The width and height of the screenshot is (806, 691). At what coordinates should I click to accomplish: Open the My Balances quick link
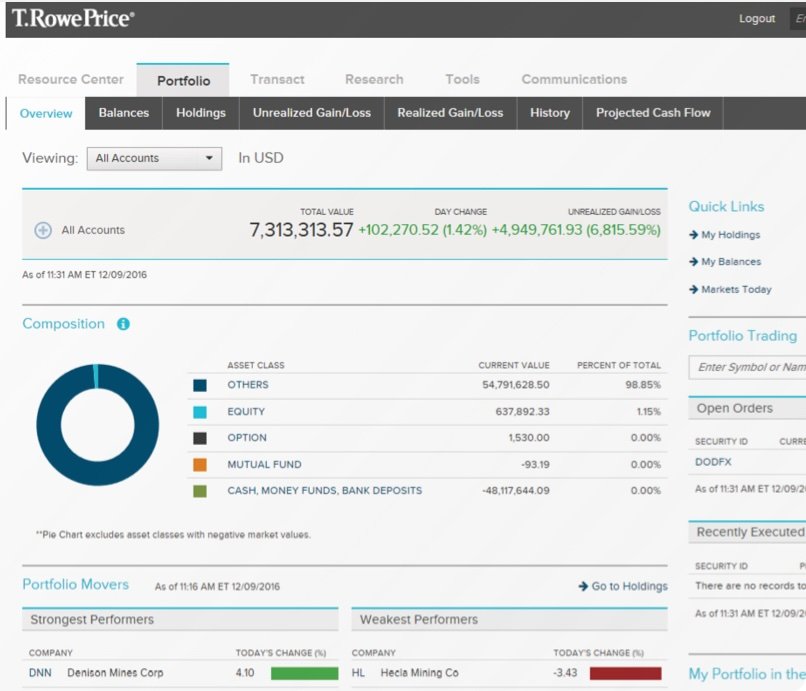[731, 262]
